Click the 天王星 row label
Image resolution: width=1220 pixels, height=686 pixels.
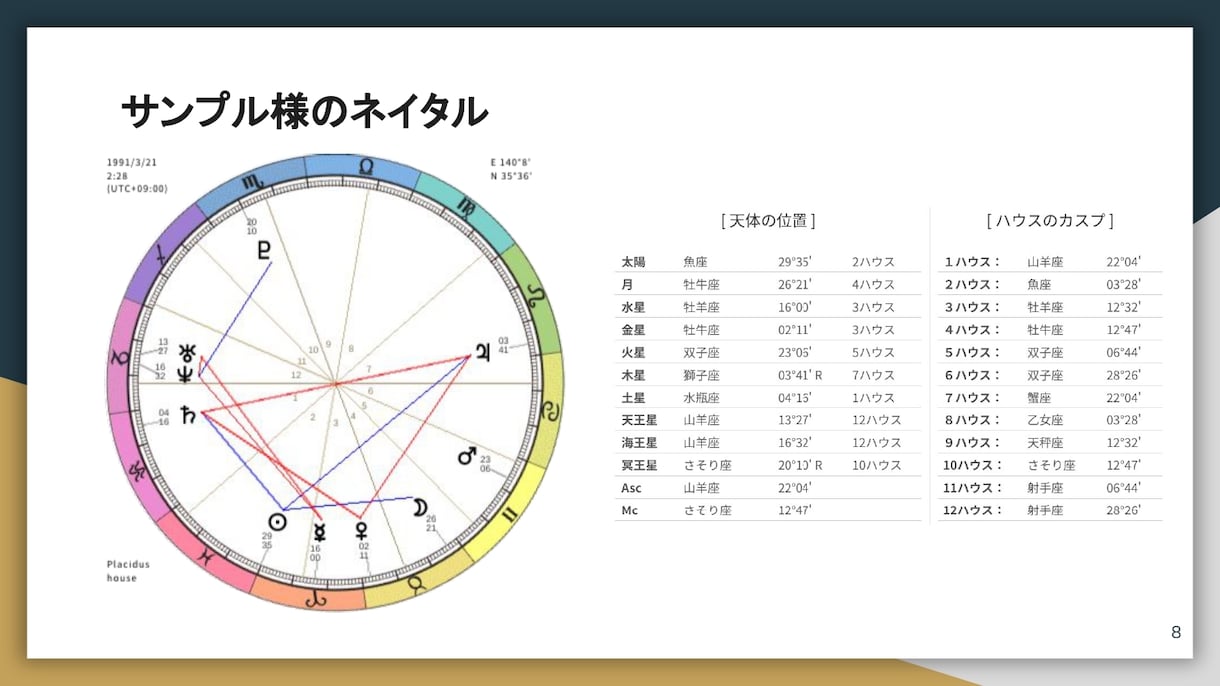click(x=639, y=420)
